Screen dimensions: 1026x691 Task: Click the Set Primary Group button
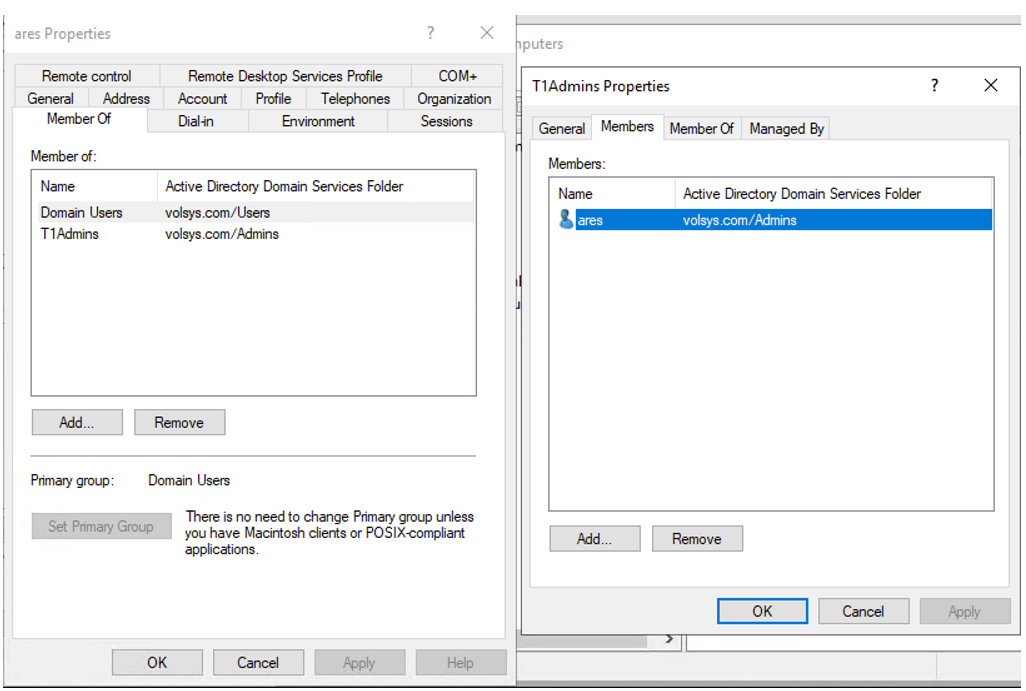click(101, 526)
